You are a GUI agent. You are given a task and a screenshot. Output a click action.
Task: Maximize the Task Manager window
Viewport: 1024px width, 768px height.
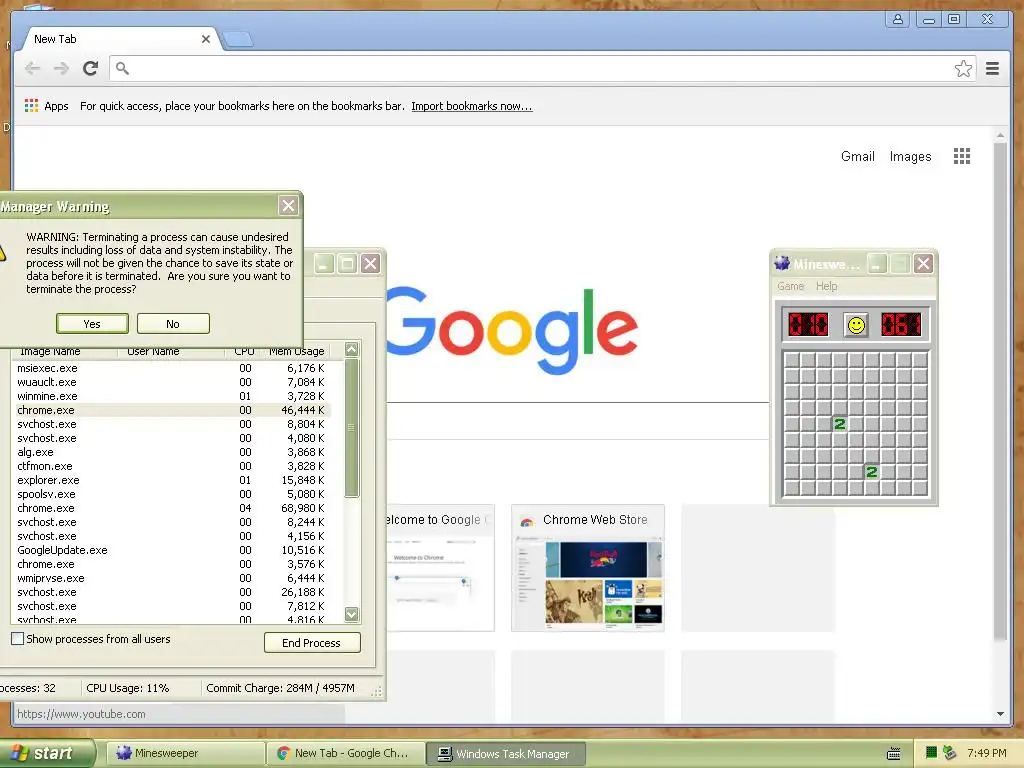(x=347, y=264)
